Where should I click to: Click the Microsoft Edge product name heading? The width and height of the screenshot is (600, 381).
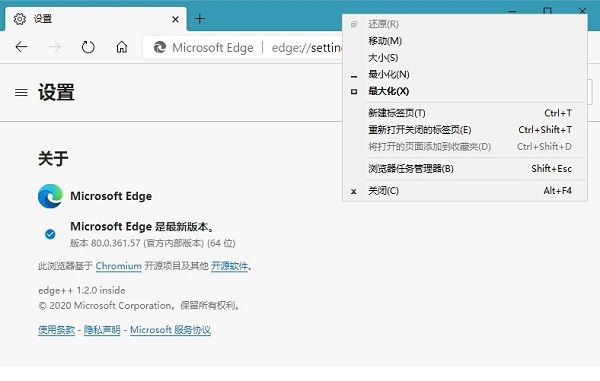pos(111,196)
